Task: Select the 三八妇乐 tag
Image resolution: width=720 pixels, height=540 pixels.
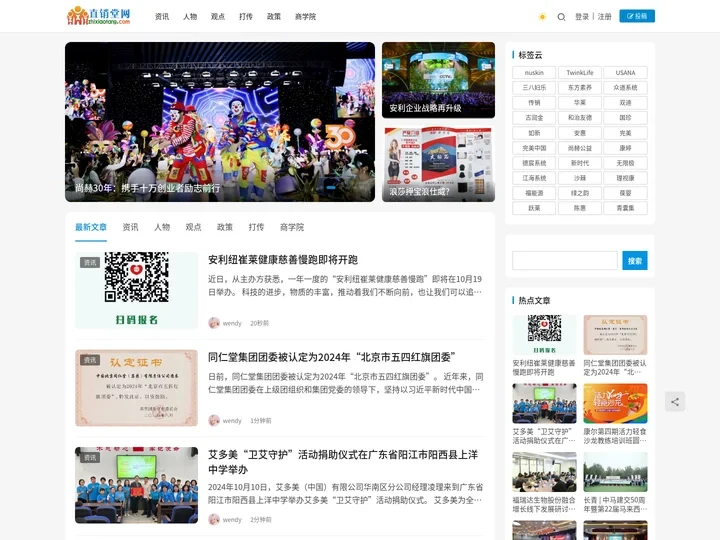Action: [534, 88]
